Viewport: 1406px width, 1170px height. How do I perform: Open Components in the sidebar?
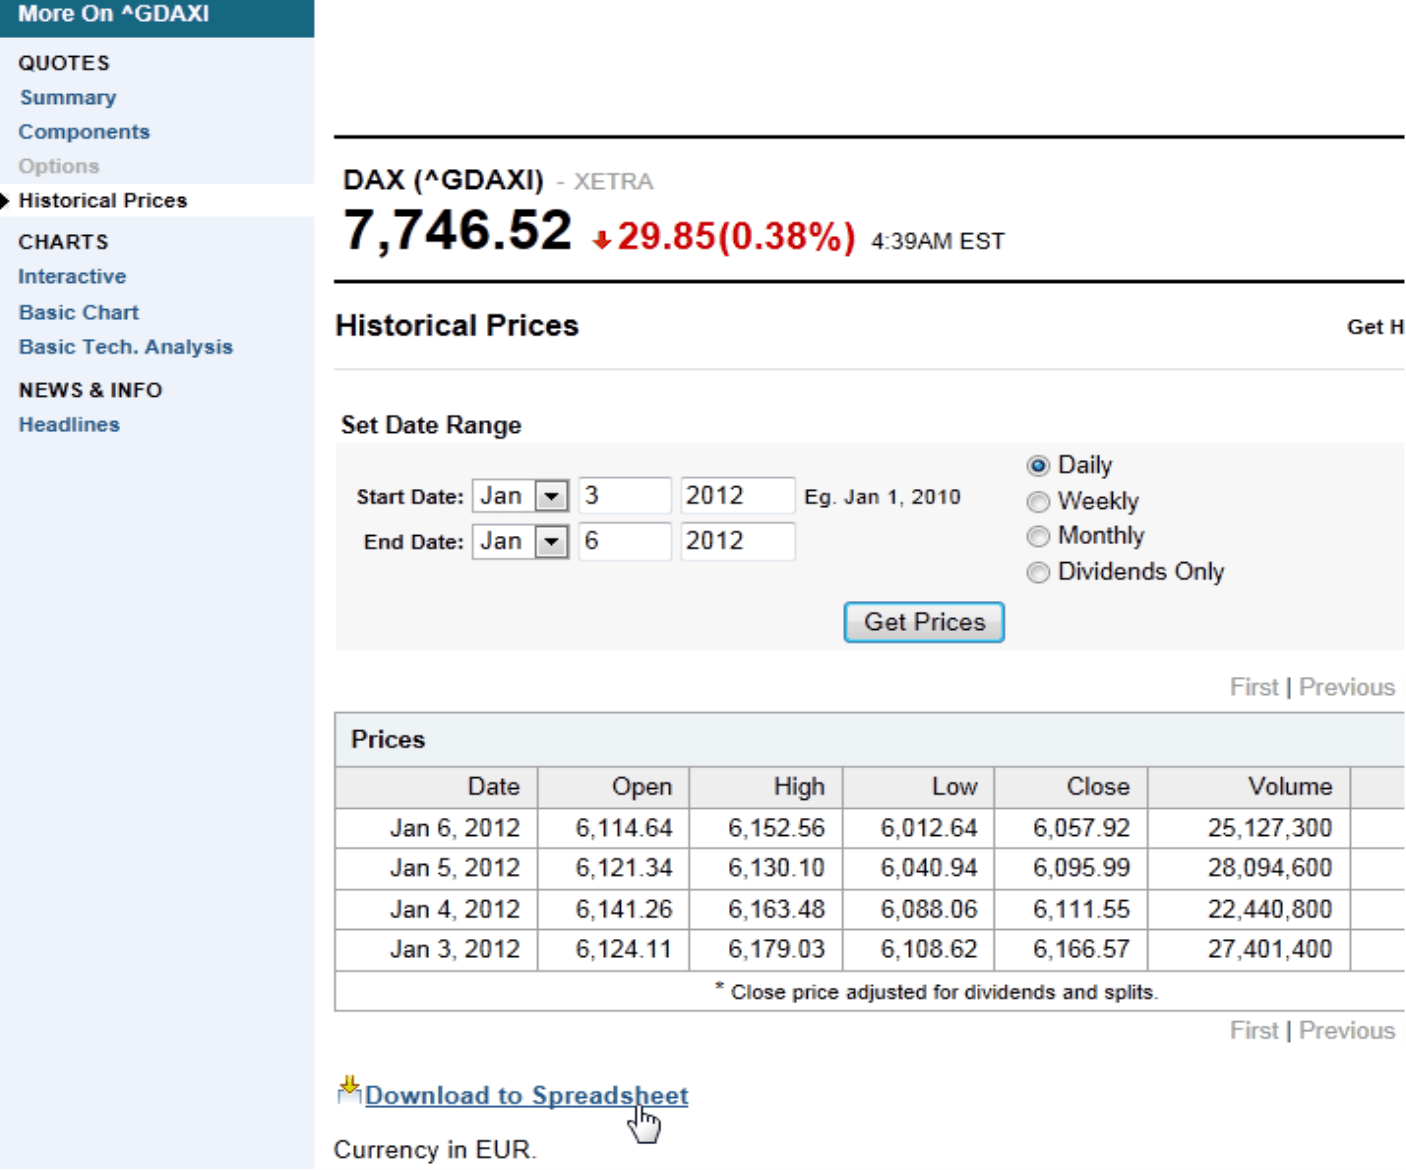(x=84, y=132)
